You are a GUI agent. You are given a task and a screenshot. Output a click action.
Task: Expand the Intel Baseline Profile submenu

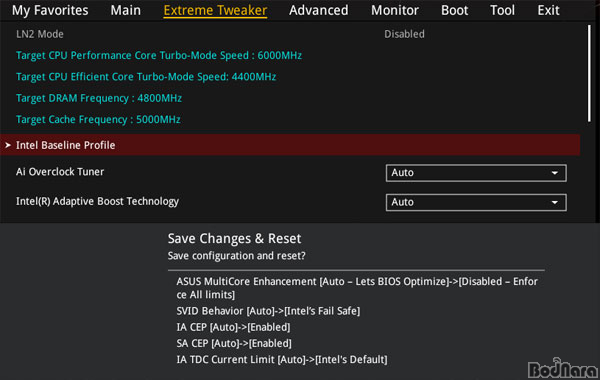coord(290,145)
